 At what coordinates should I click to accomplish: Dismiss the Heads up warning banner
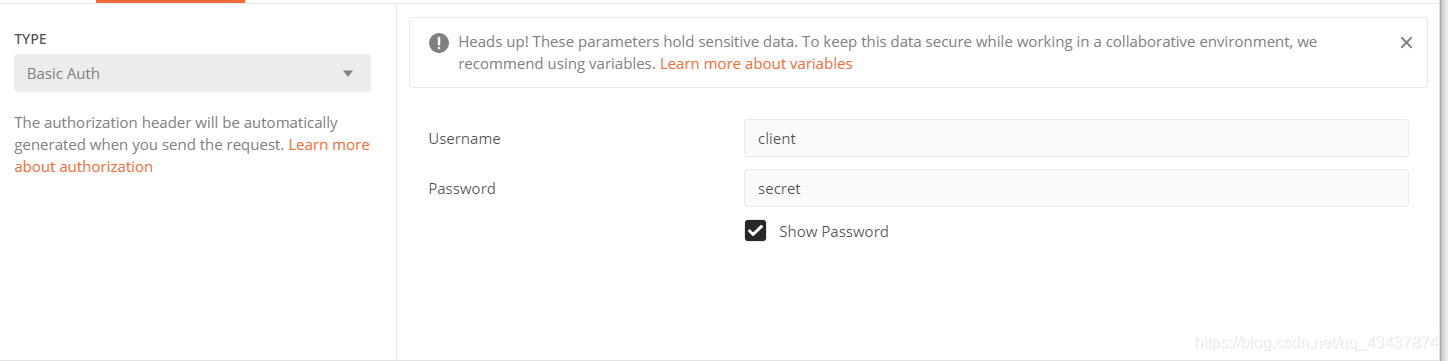(x=1406, y=42)
